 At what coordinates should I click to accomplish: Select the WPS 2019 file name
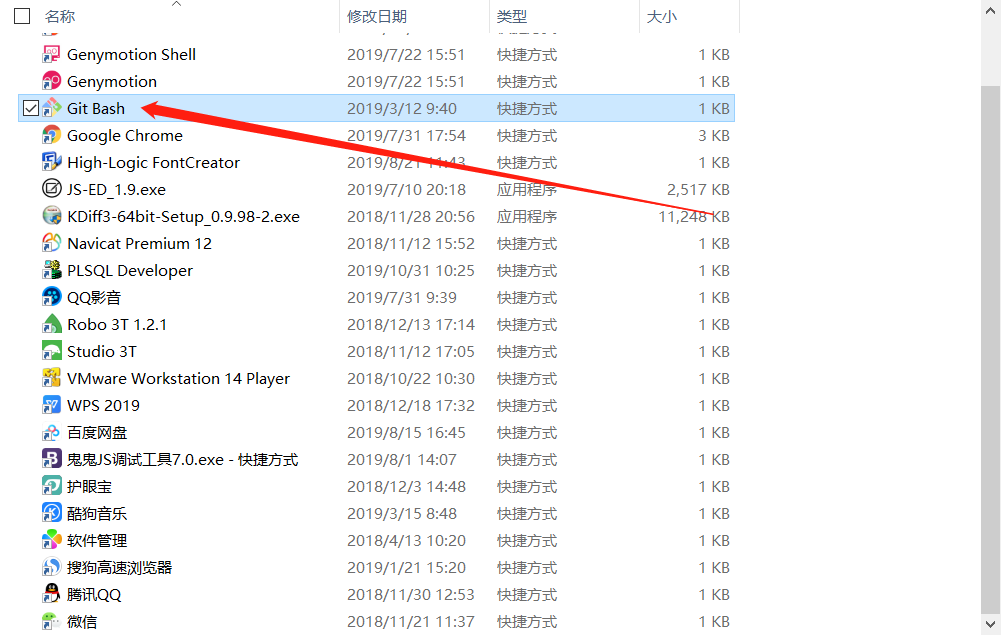coord(103,405)
